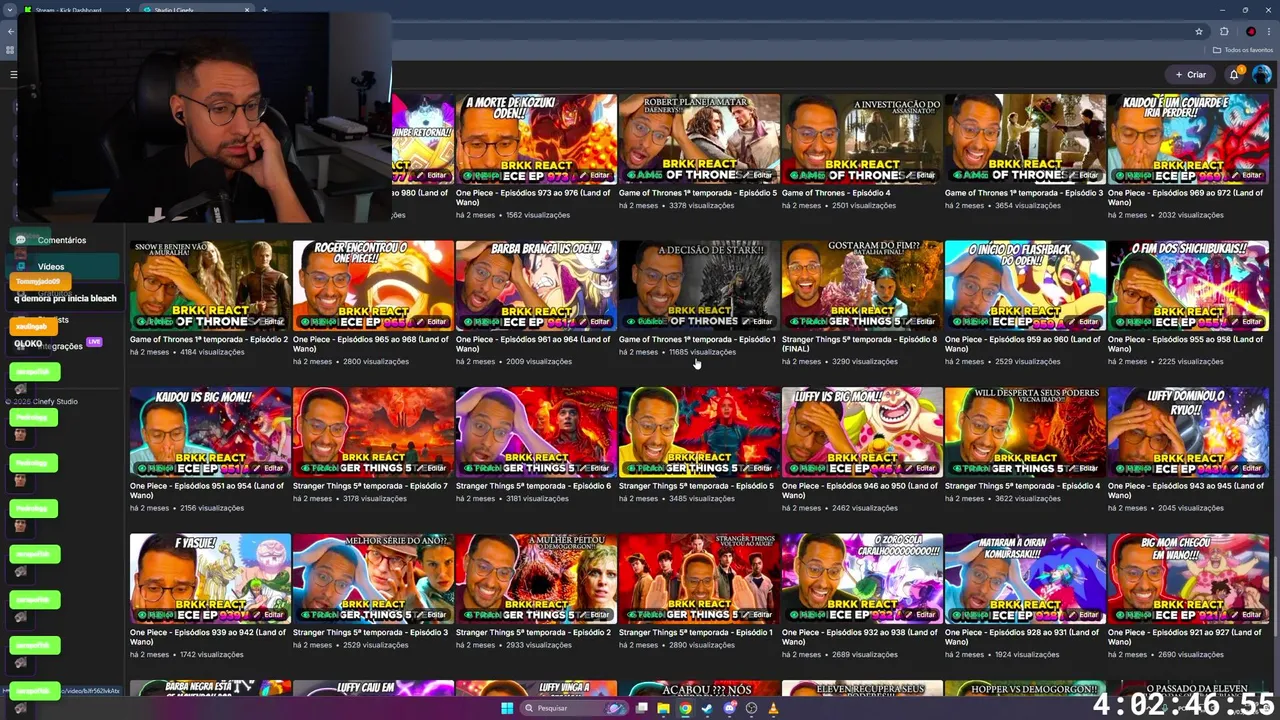Open thumbnail 'Luffy vs Big Mom'
This screenshot has width=1280, height=720.
[862, 432]
